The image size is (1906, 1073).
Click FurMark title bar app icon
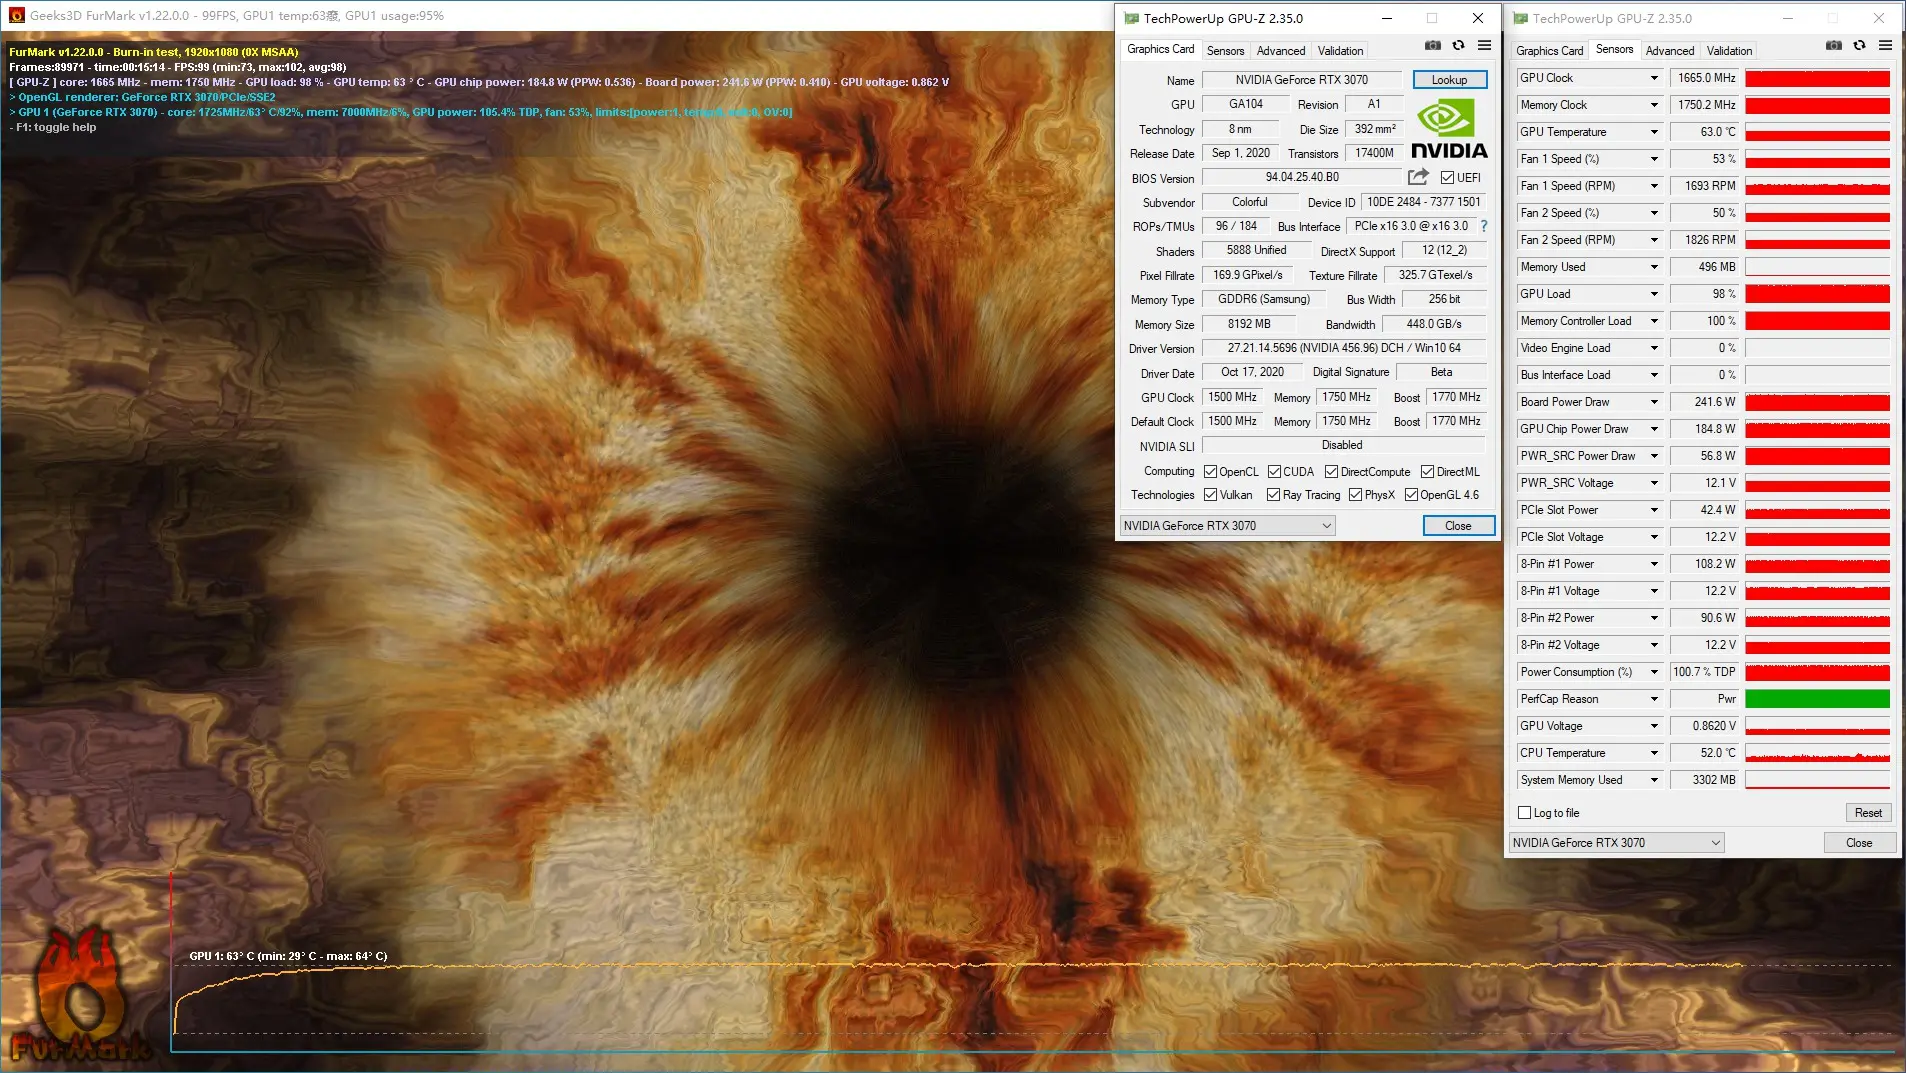pyautogui.click(x=16, y=15)
